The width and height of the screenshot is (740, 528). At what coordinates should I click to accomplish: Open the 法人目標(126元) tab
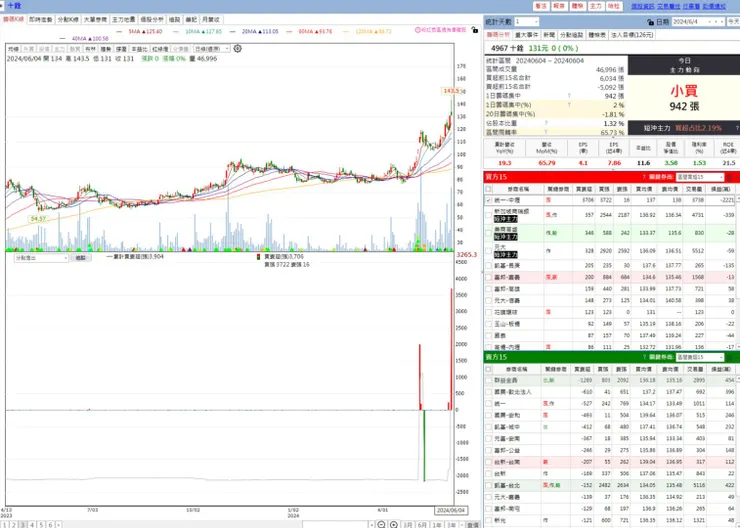(x=632, y=35)
